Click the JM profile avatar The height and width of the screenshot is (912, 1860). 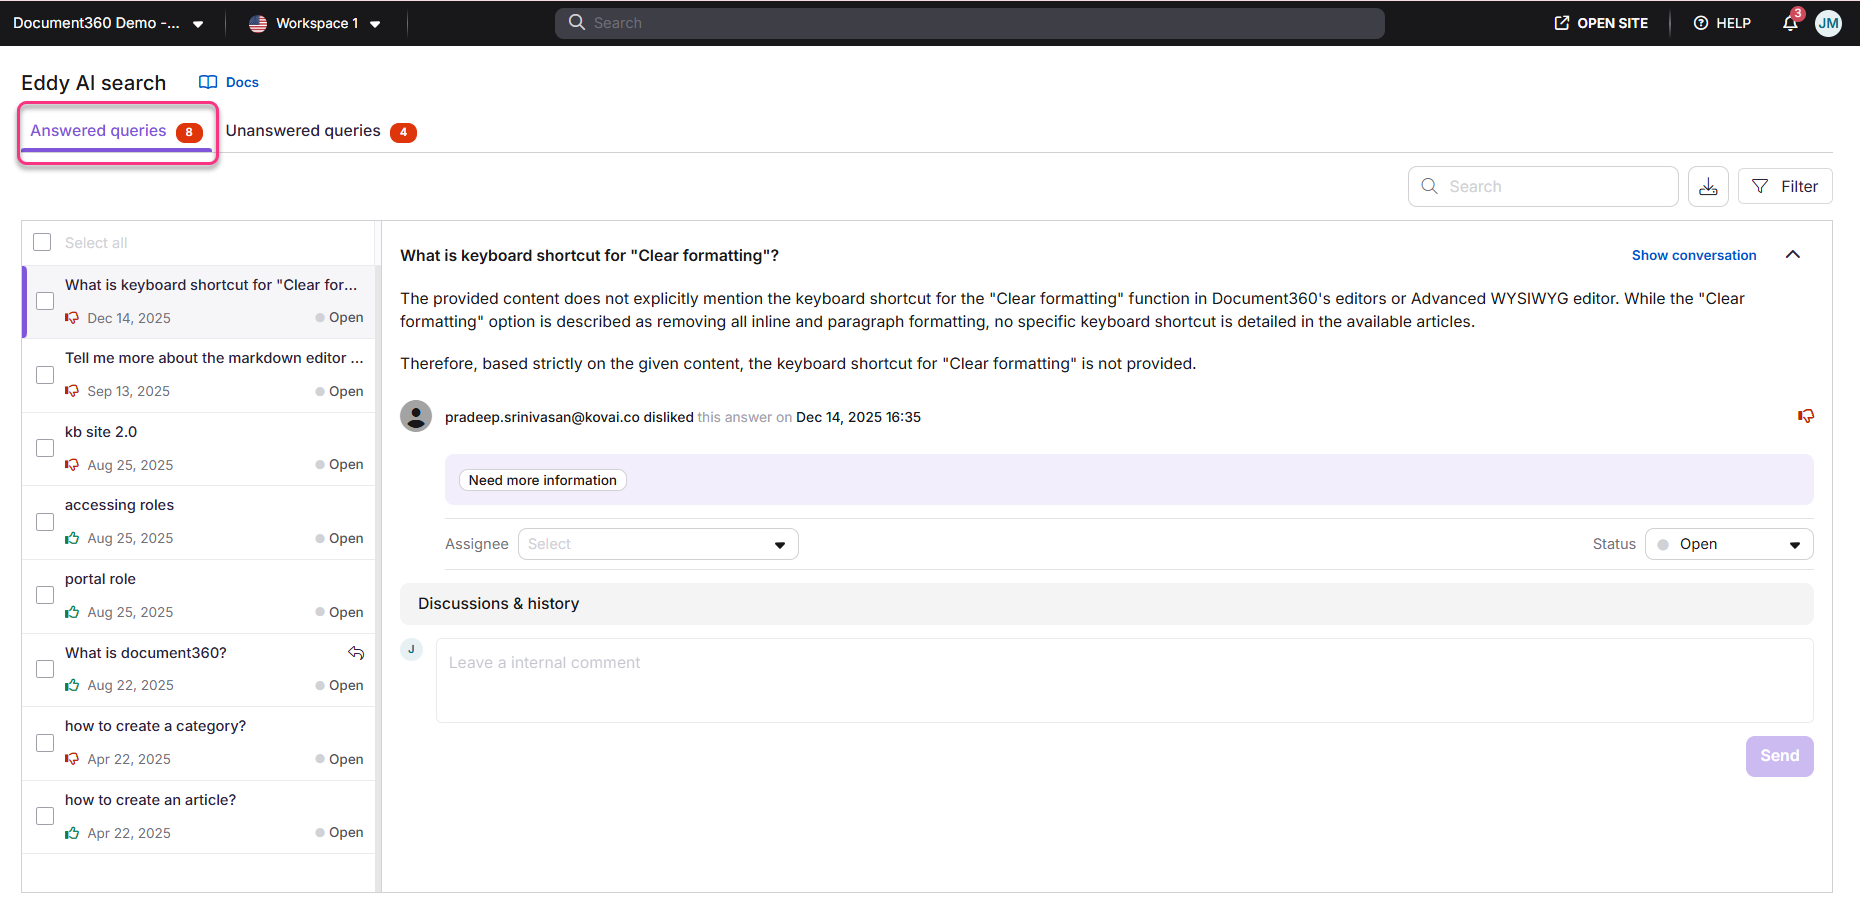point(1829,22)
